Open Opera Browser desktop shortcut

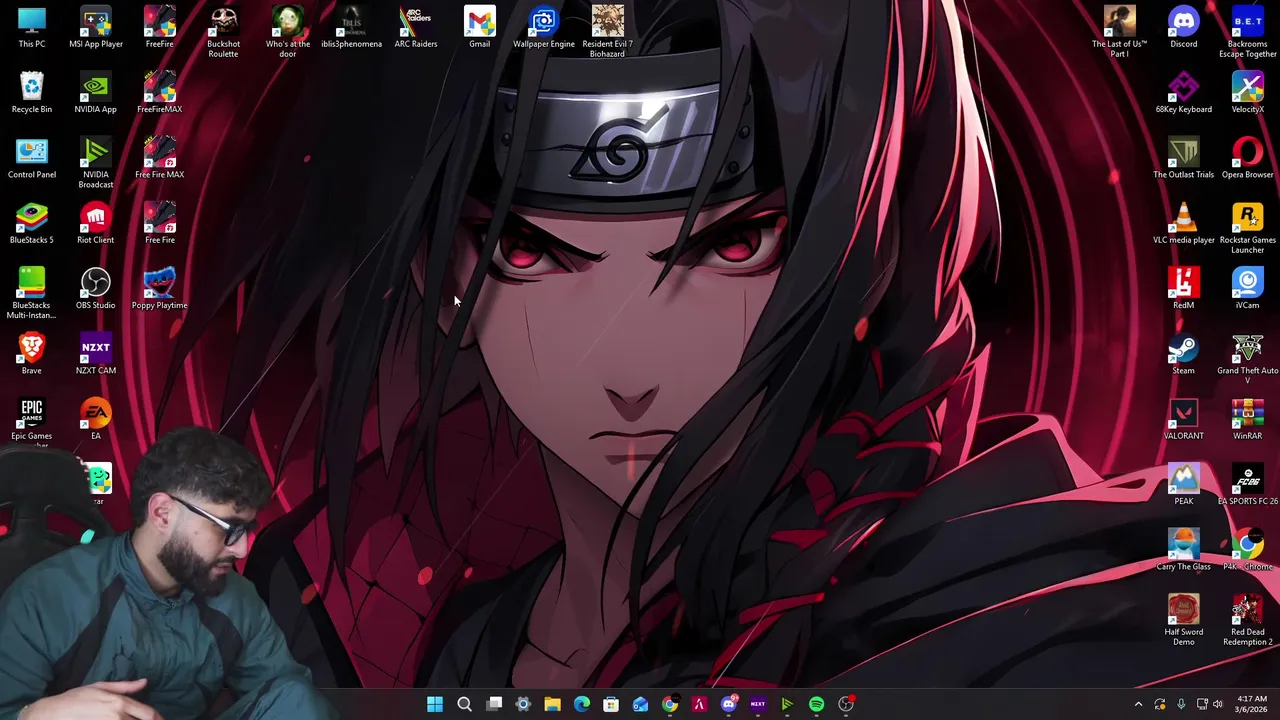click(x=1247, y=158)
